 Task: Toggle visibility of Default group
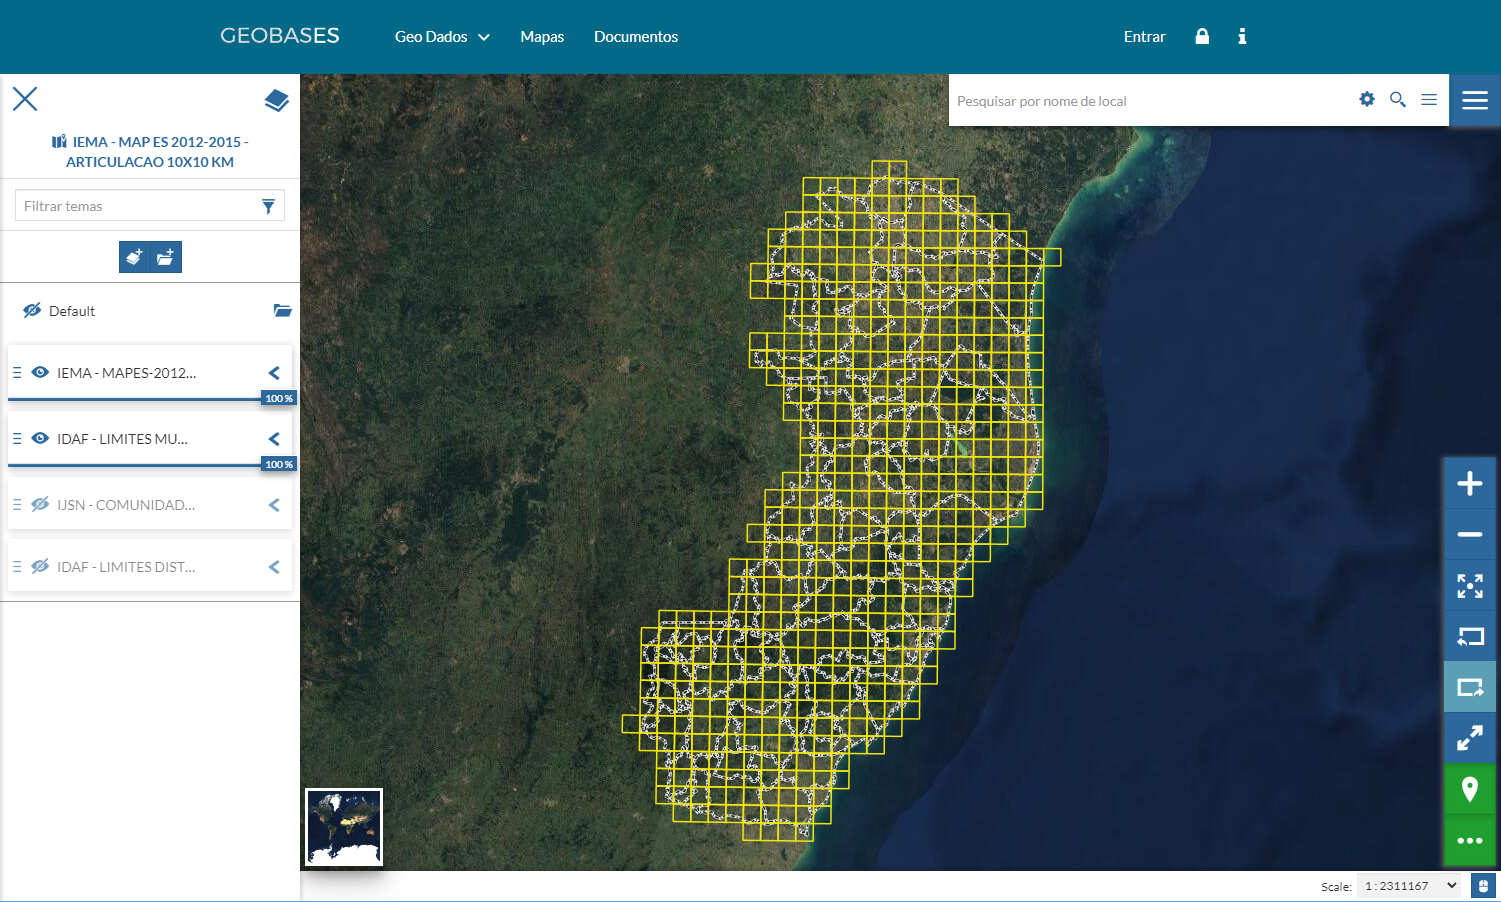coord(32,311)
